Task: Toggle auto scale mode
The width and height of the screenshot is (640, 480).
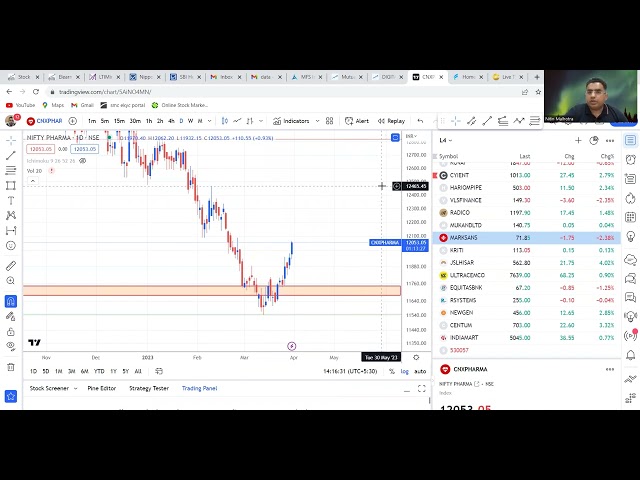Action: tap(420, 371)
